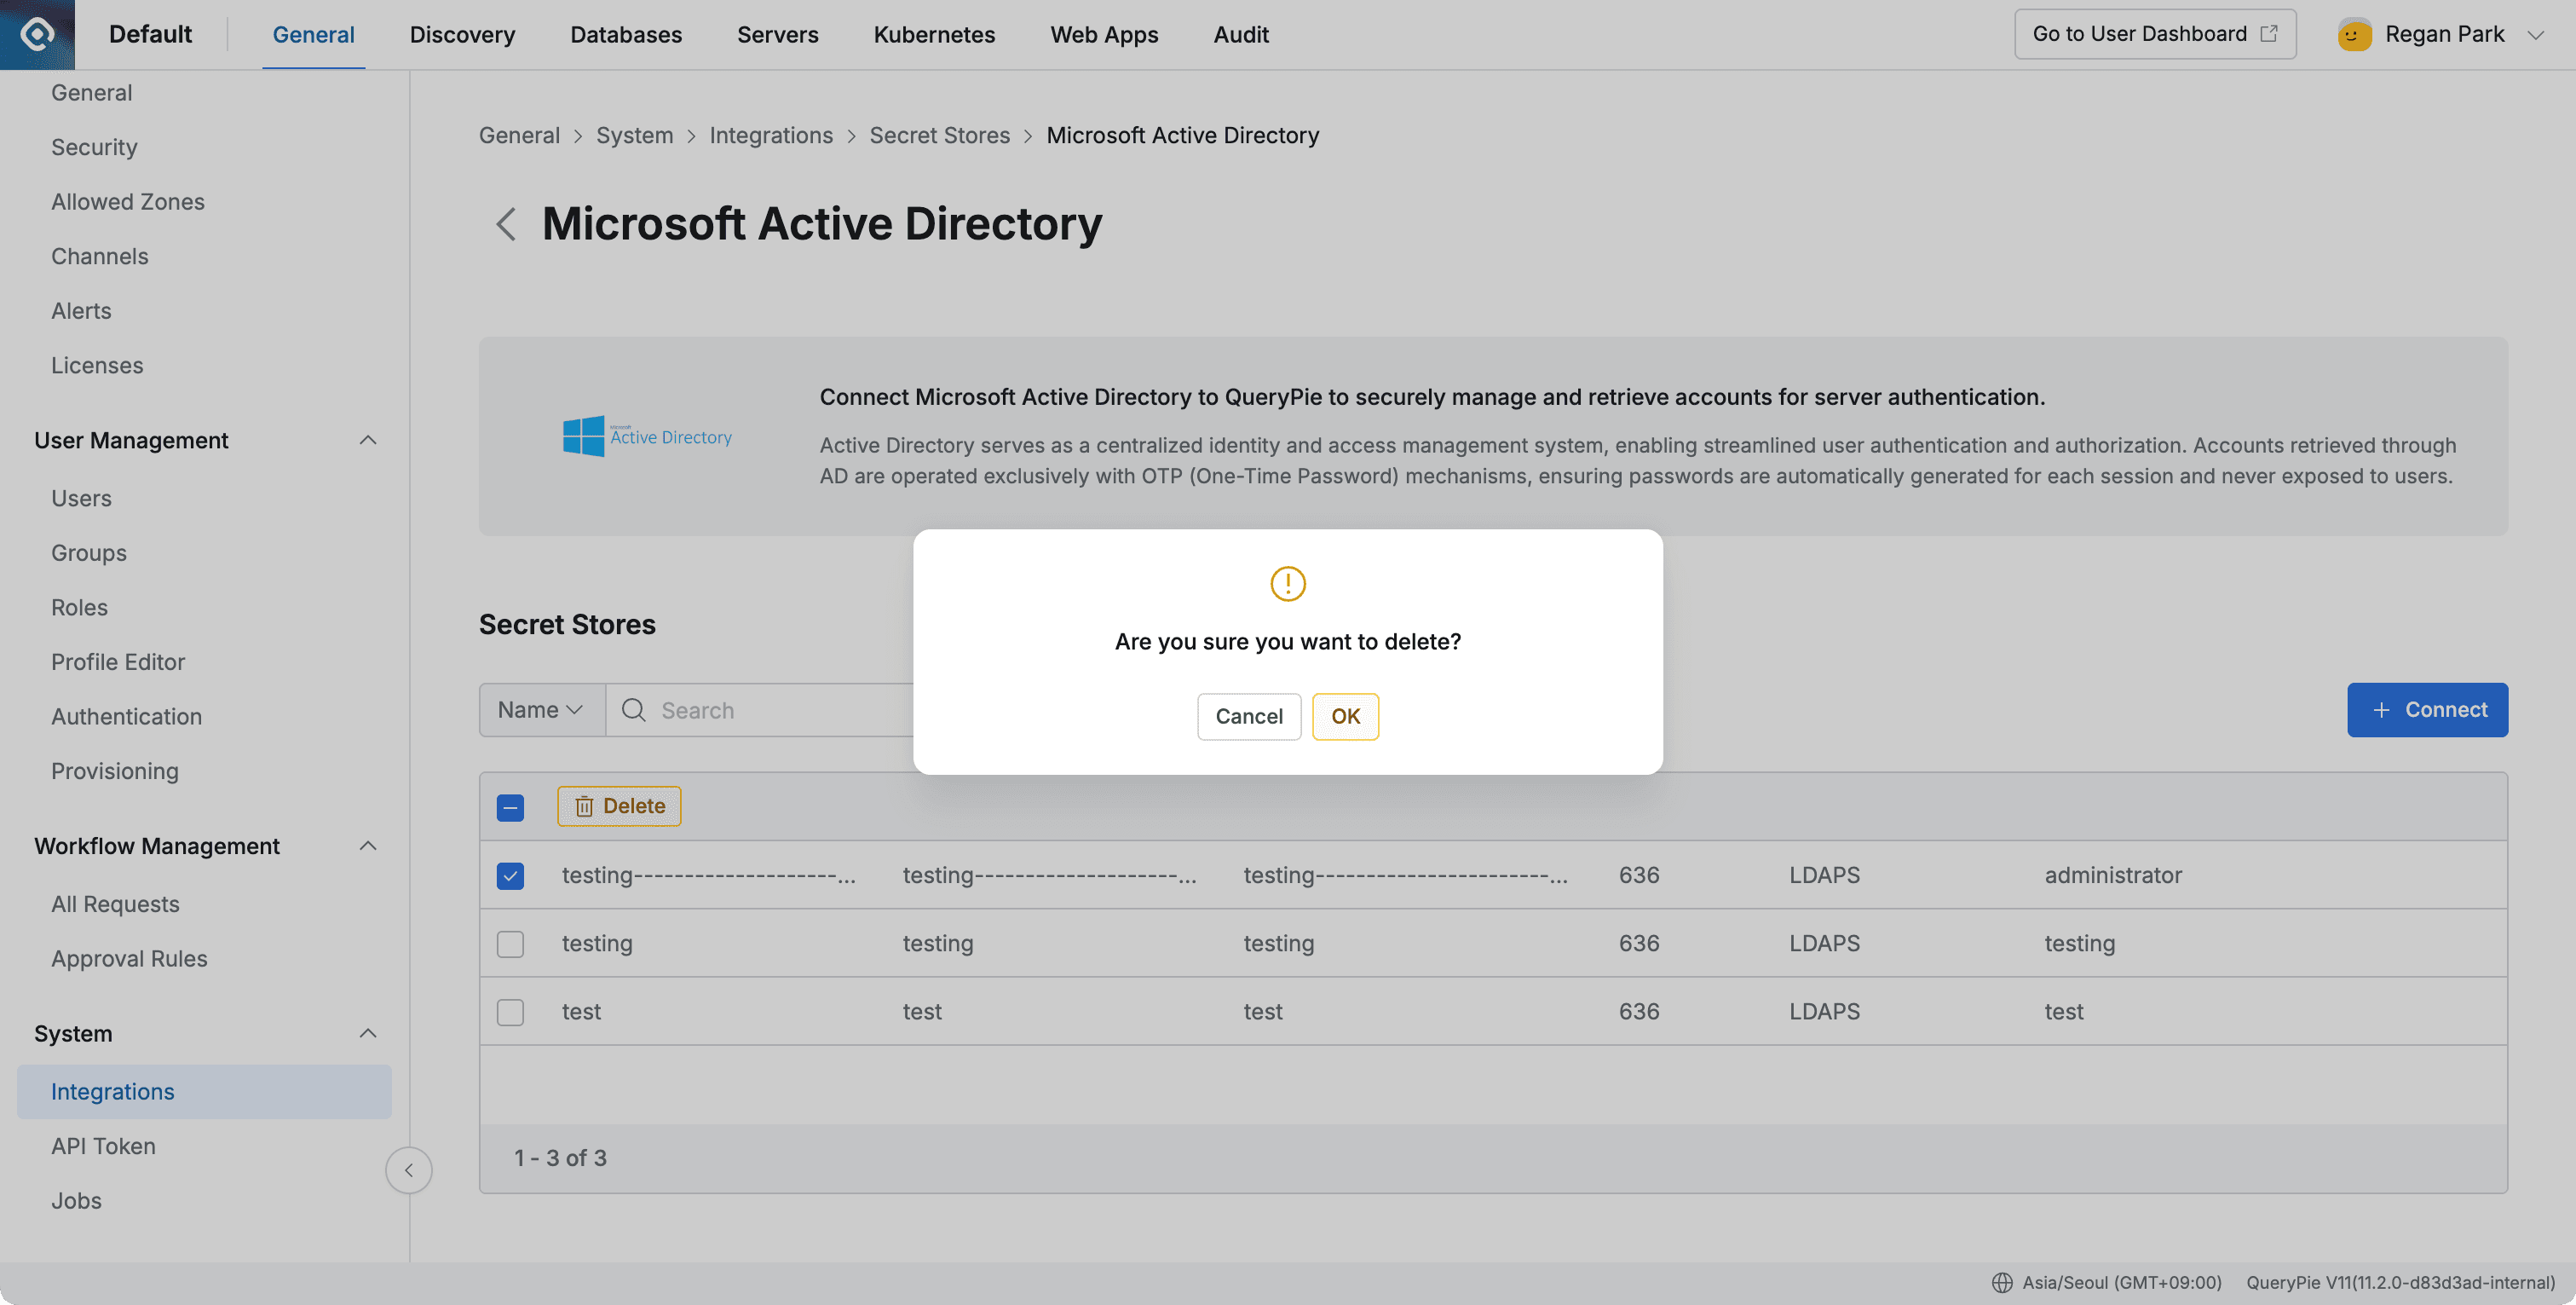Click the plus icon on the Connect button
The height and width of the screenshot is (1305, 2576).
(x=2381, y=709)
